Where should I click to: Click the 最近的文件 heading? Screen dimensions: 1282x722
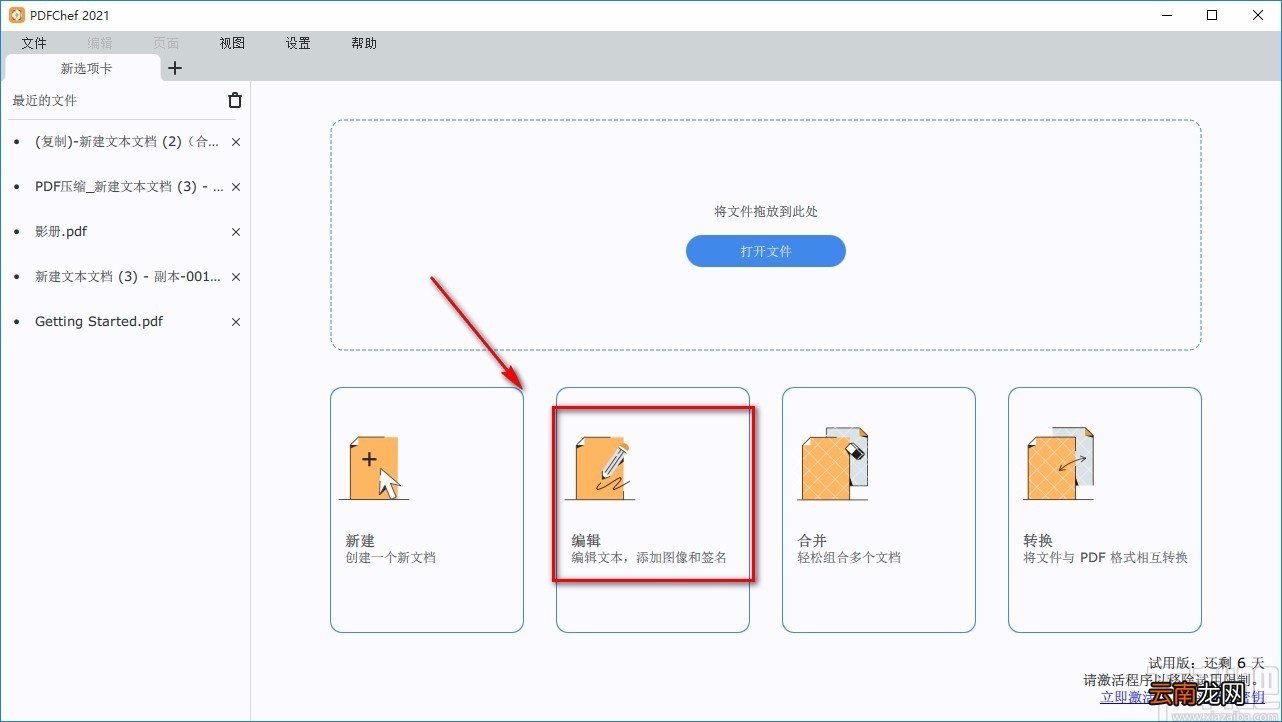(x=44, y=101)
